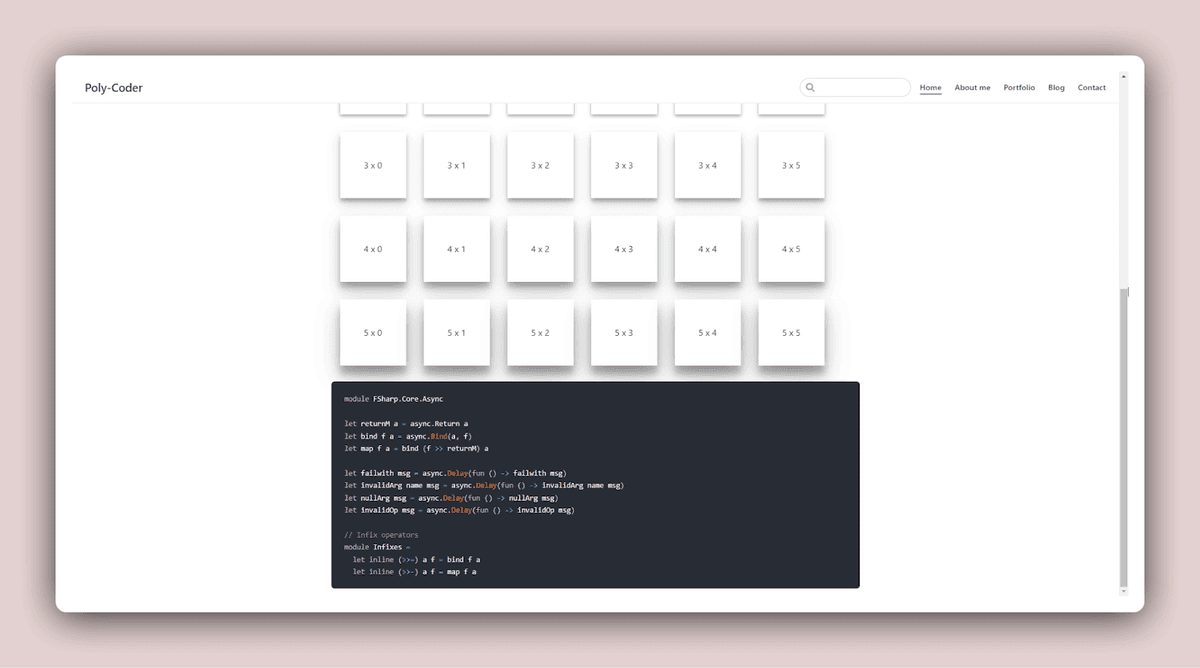Click the 4 x 1 grid card
This screenshot has width=1200, height=668.
(x=456, y=249)
